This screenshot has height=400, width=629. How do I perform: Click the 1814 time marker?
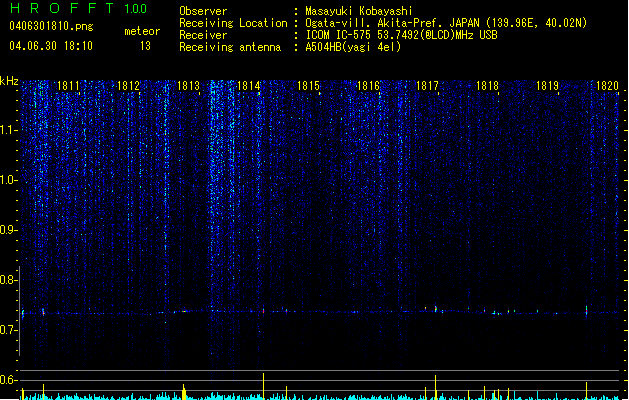click(x=248, y=85)
